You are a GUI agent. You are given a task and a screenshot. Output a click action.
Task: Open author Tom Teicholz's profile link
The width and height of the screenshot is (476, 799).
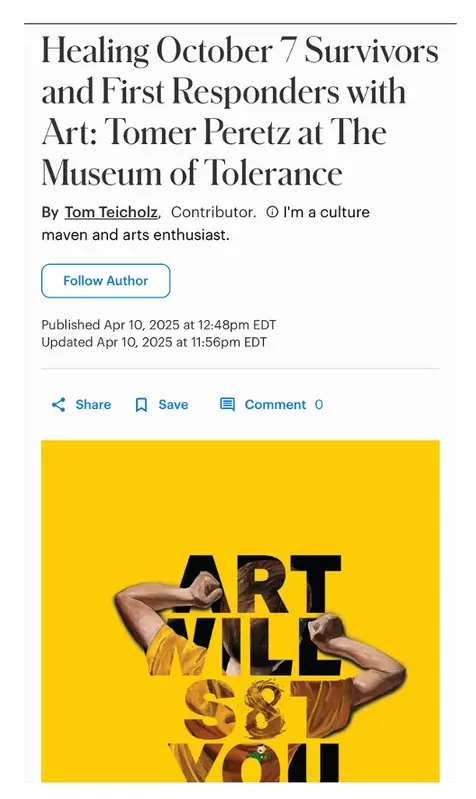point(111,212)
